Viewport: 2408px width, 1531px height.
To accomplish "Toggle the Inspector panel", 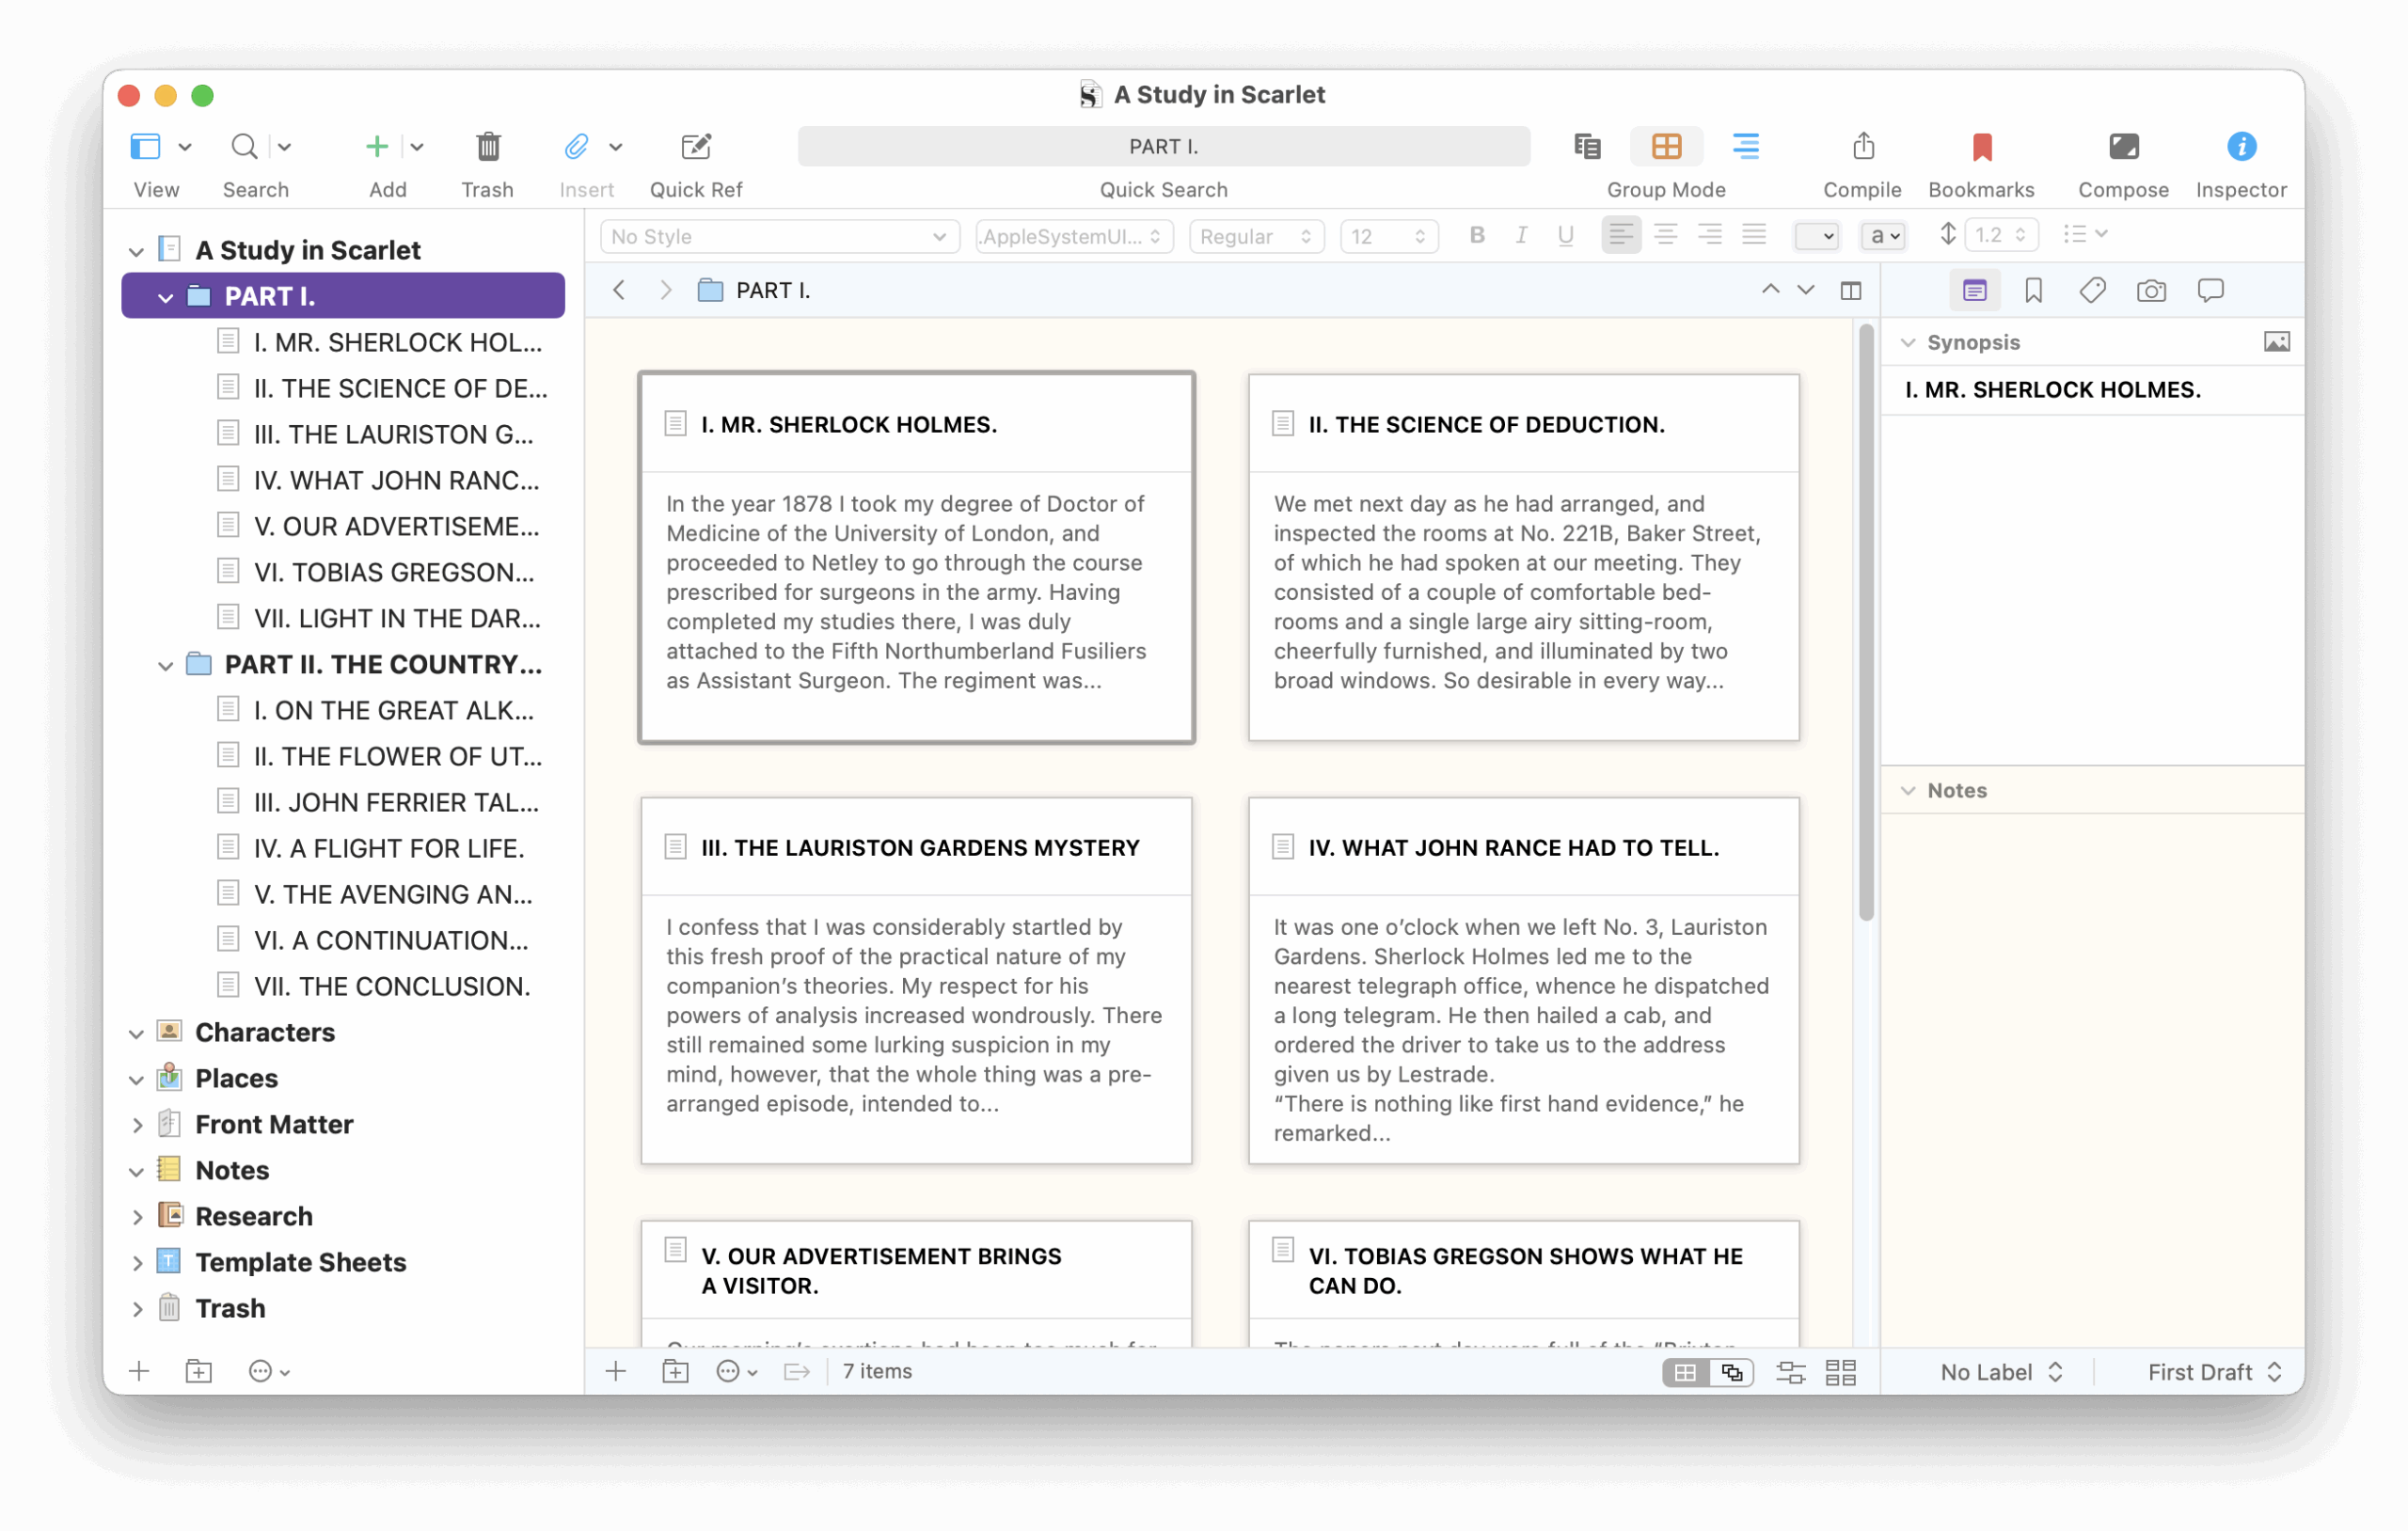I will 2241,147.
